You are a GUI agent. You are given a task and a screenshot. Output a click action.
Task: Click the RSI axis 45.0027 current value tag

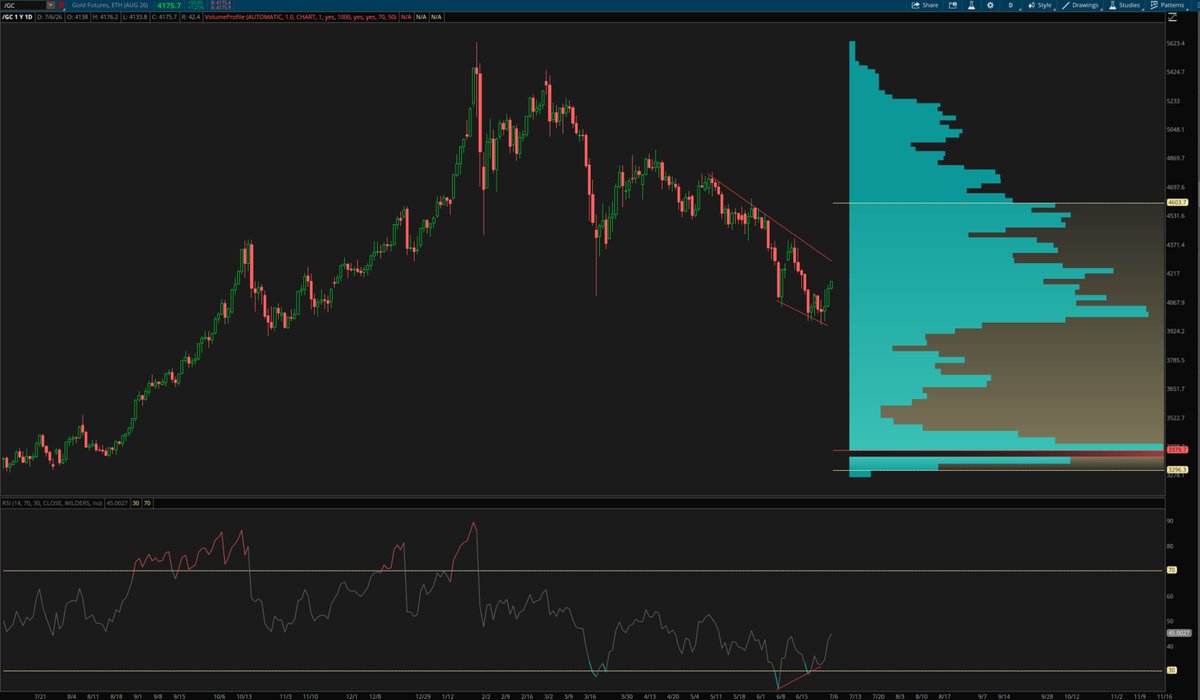tap(1177, 633)
